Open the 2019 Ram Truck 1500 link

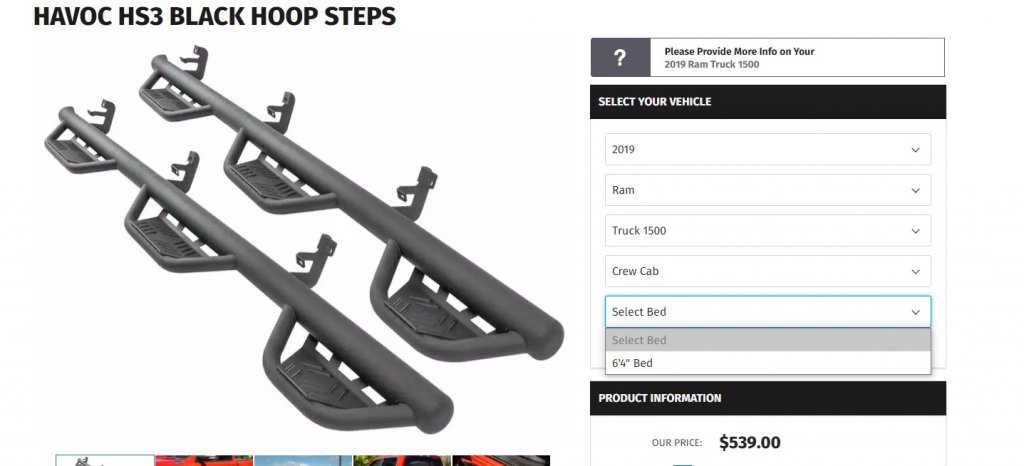(x=711, y=64)
